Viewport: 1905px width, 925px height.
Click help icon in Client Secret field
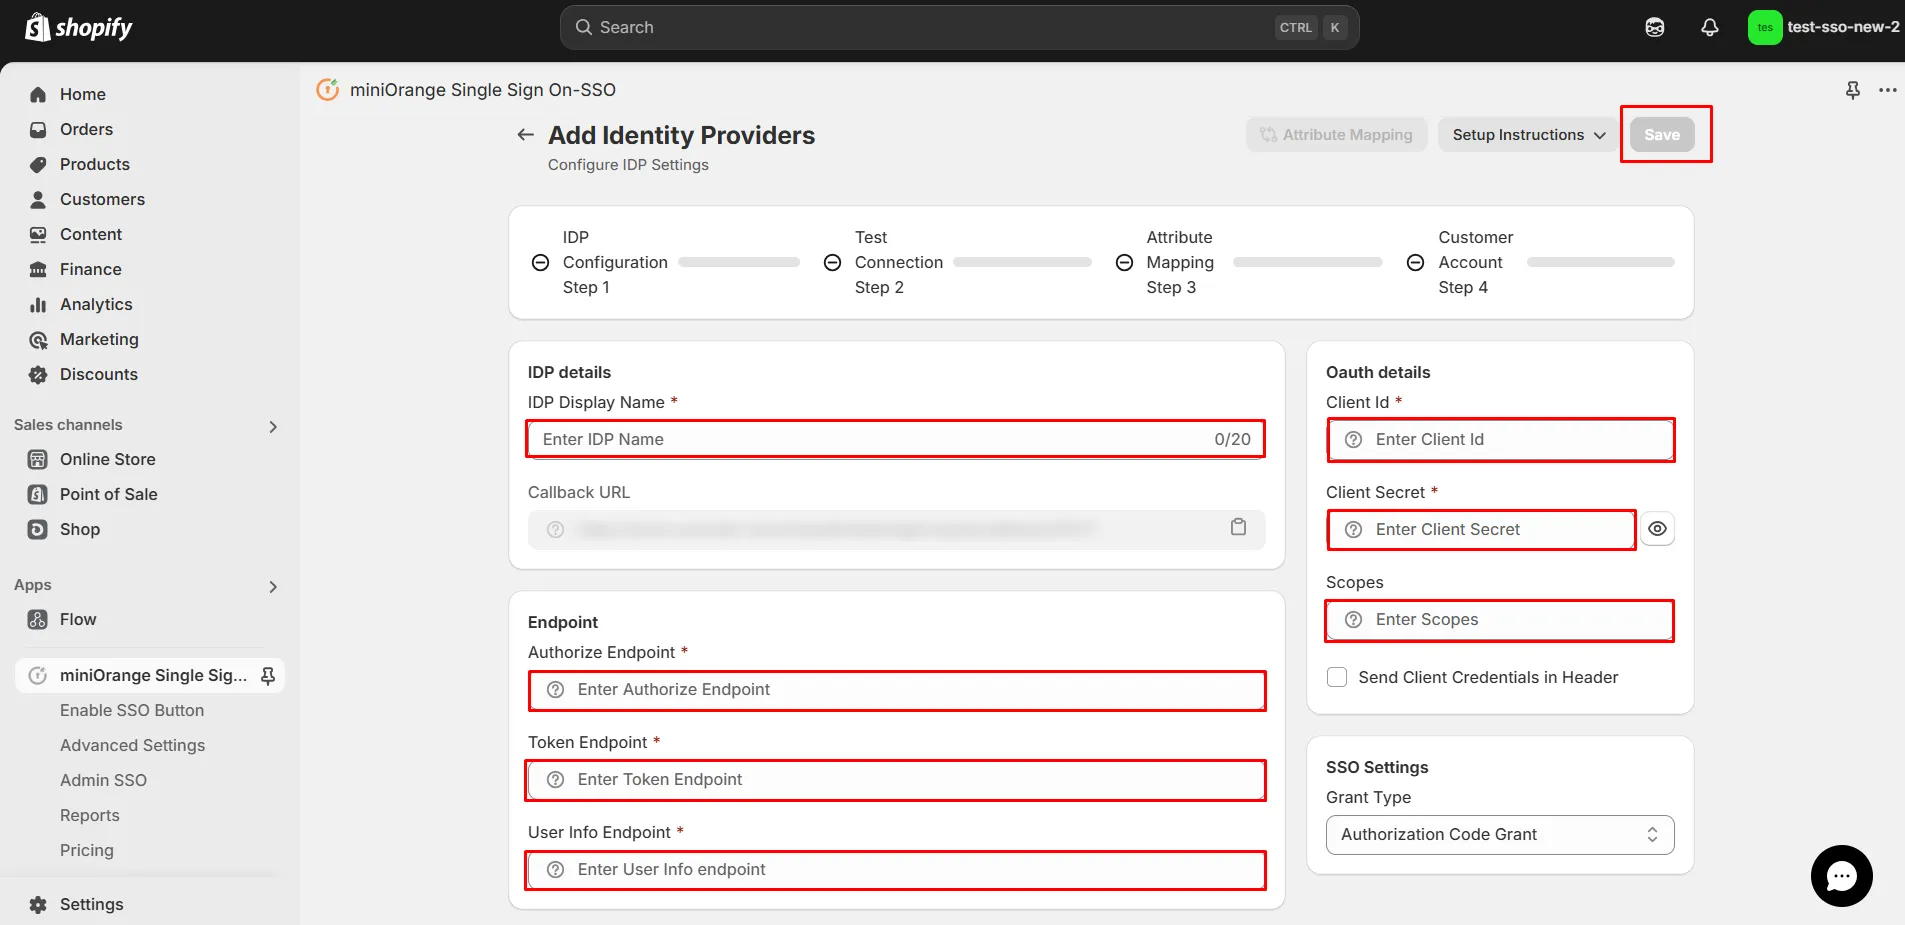point(1354,530)
